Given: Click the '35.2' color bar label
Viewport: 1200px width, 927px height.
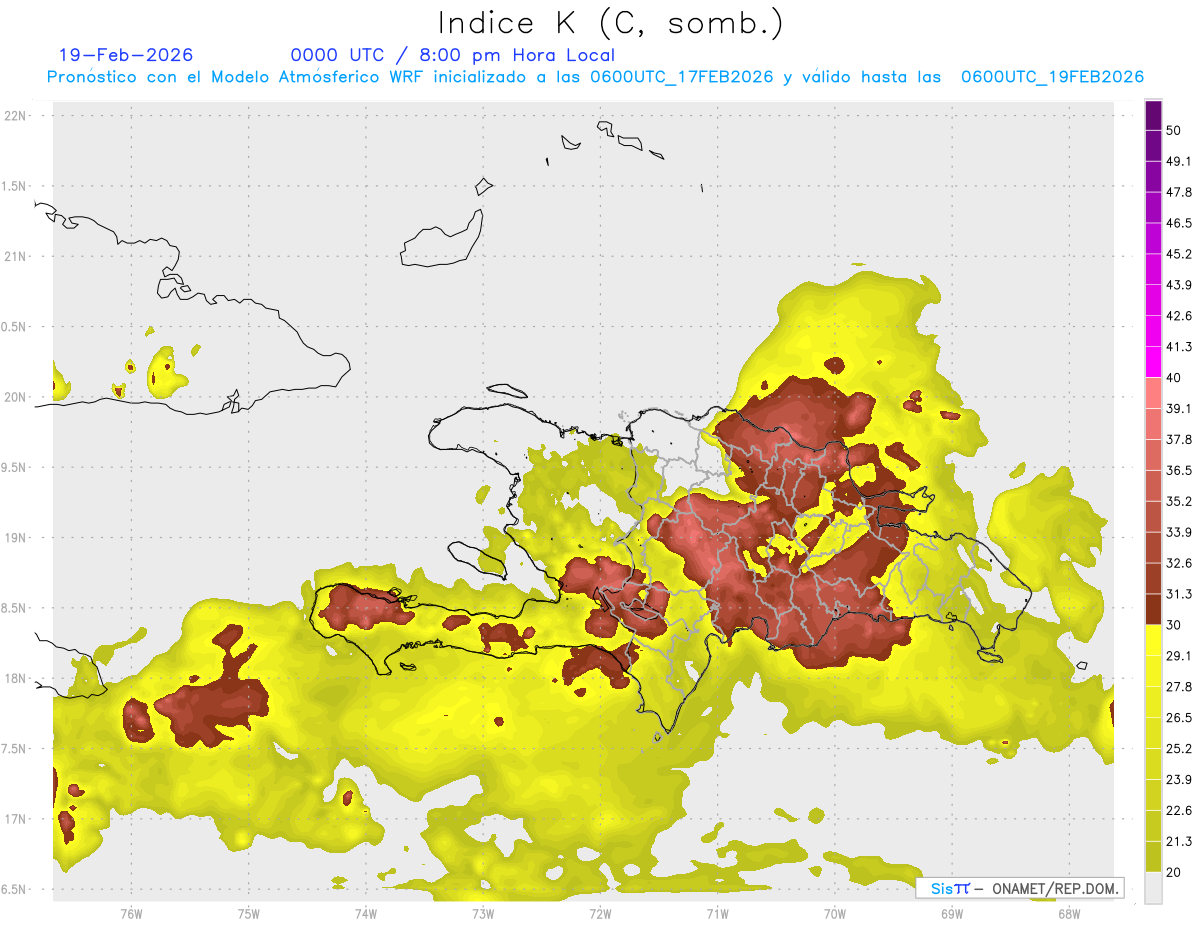Looking at the screenshot, I should coord(1179,501).
